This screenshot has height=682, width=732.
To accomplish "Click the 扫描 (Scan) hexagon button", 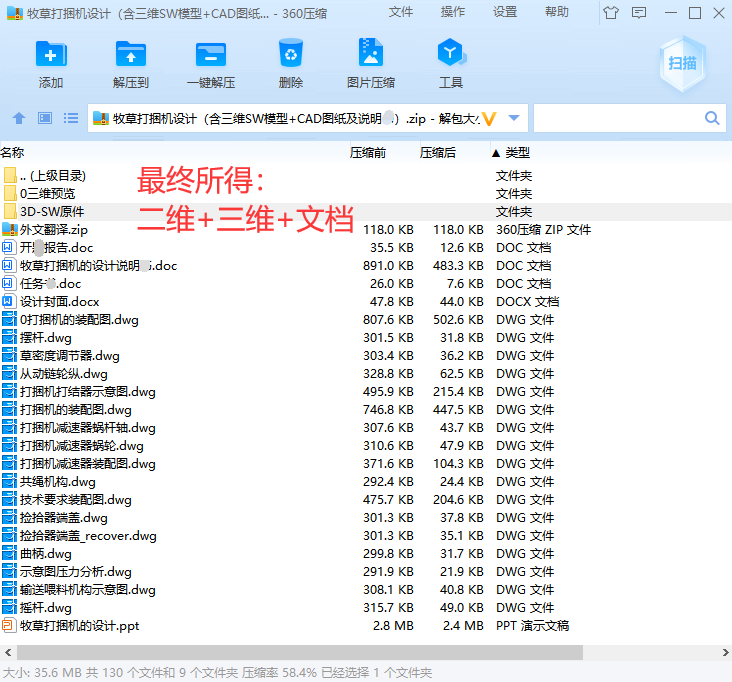I will coord(682,63).
